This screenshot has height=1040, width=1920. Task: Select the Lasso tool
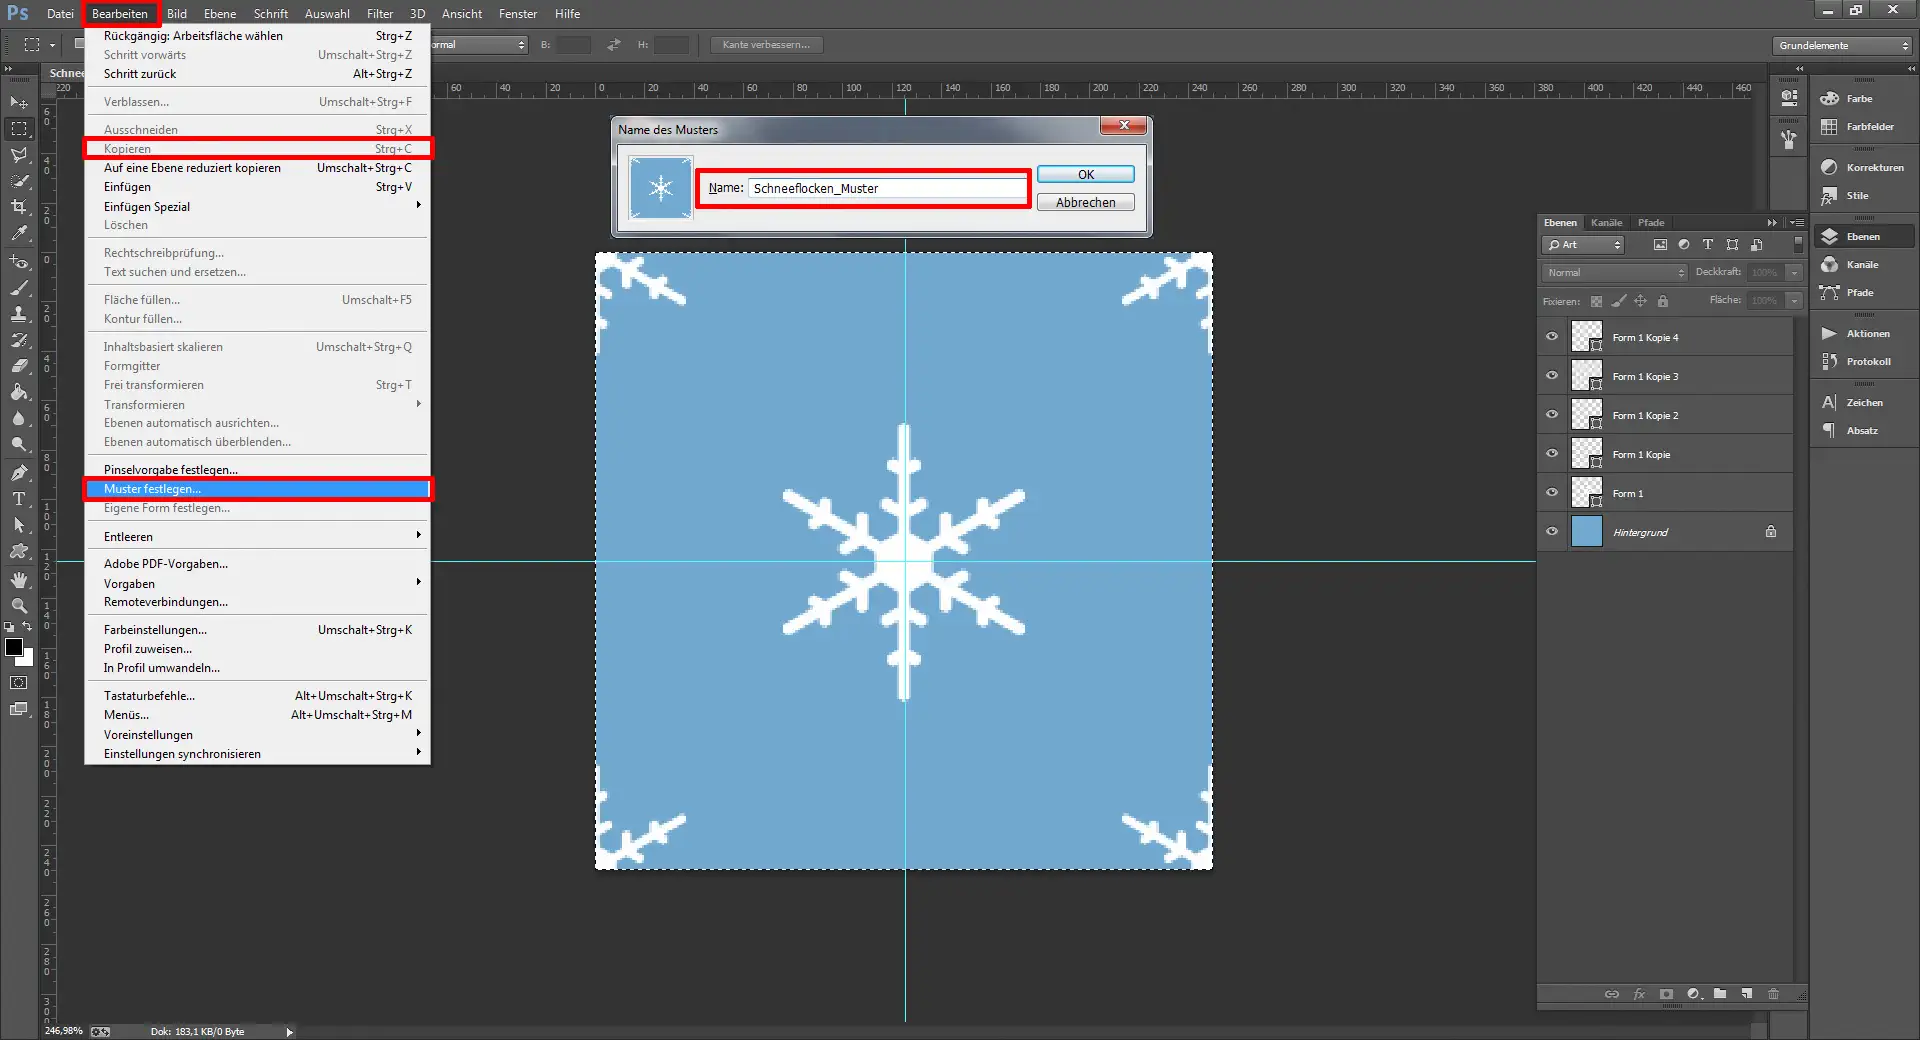[x=17, y=156]
